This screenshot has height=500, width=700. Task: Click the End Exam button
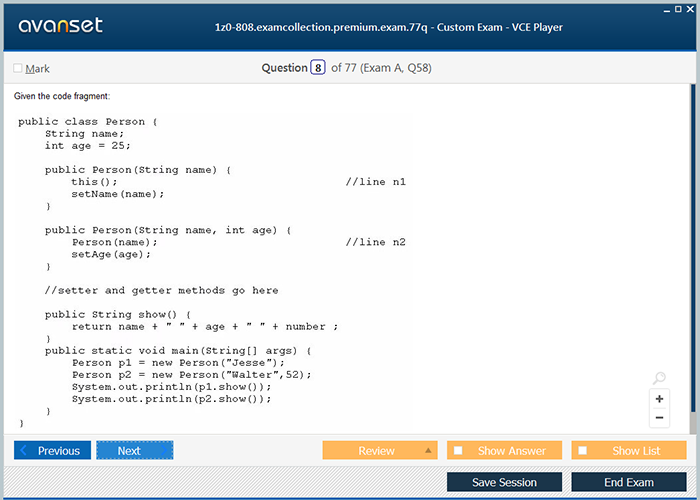628,482
